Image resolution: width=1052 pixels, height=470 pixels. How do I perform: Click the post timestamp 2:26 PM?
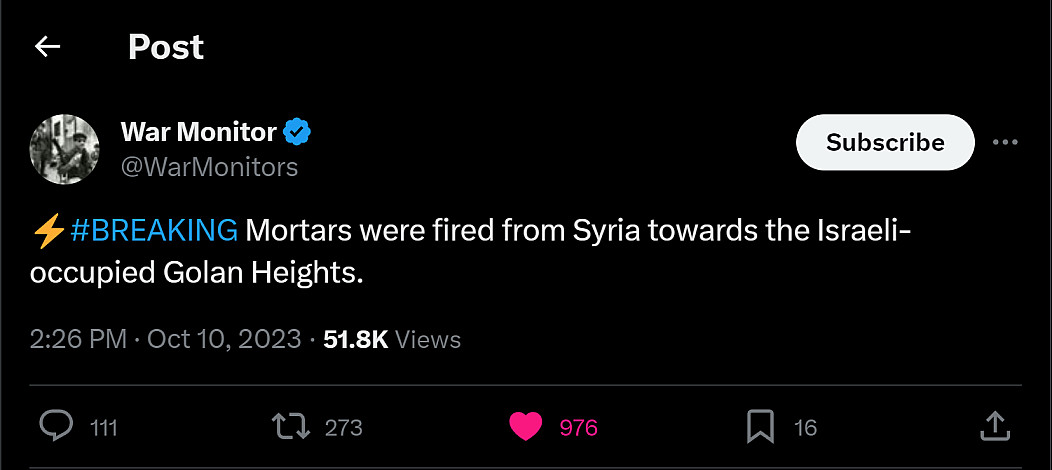click(x=78, y=339)
